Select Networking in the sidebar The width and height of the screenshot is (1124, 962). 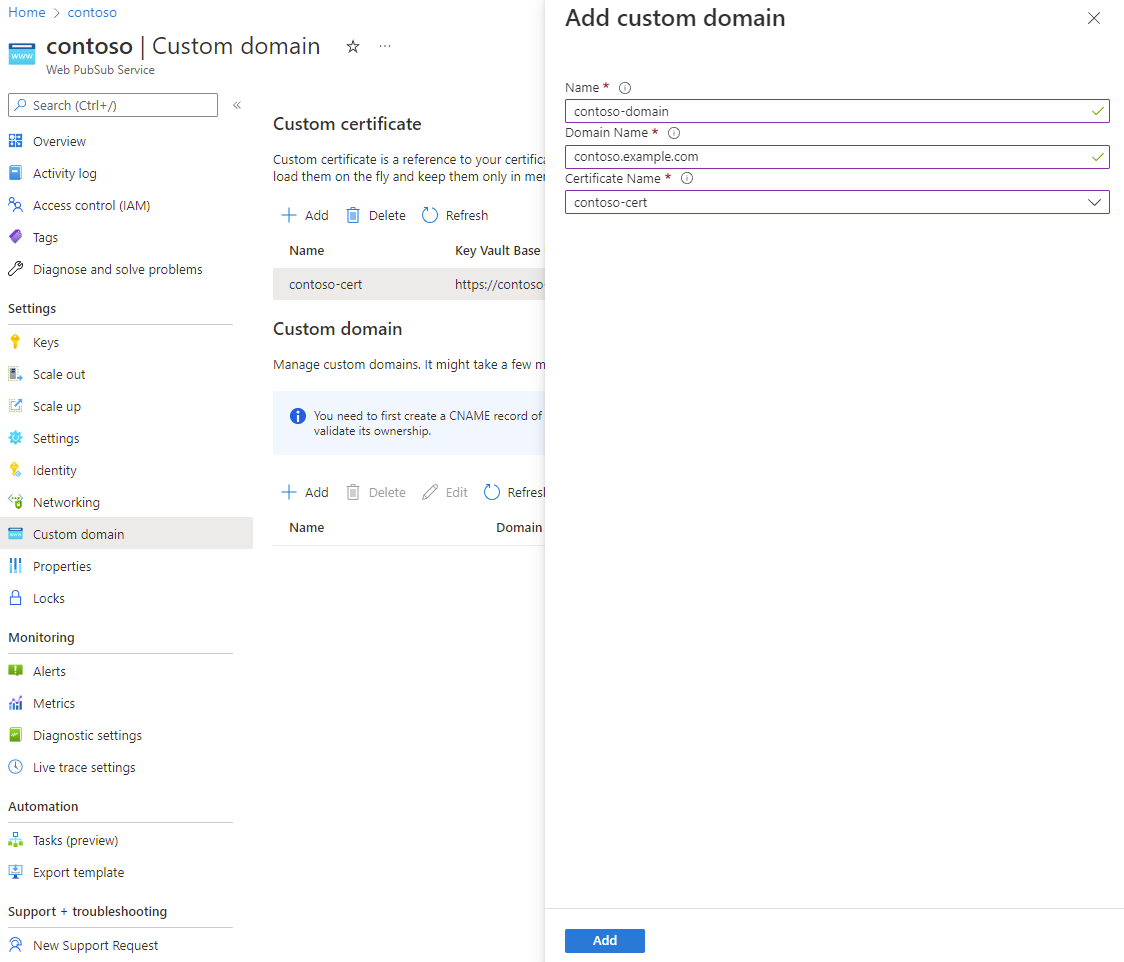pyautogui.click(x=66, y=502)
